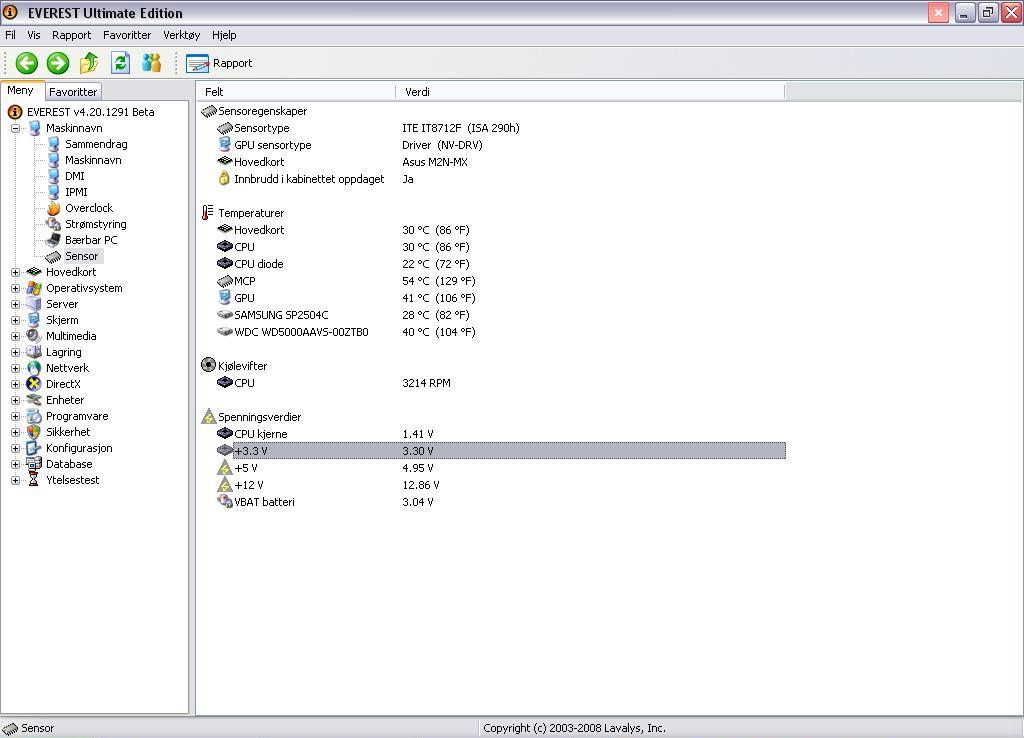The height and width of the screenshot is (738, 1024).
Task: Select Bærbar PC in the tree
Action: (91, 240)
